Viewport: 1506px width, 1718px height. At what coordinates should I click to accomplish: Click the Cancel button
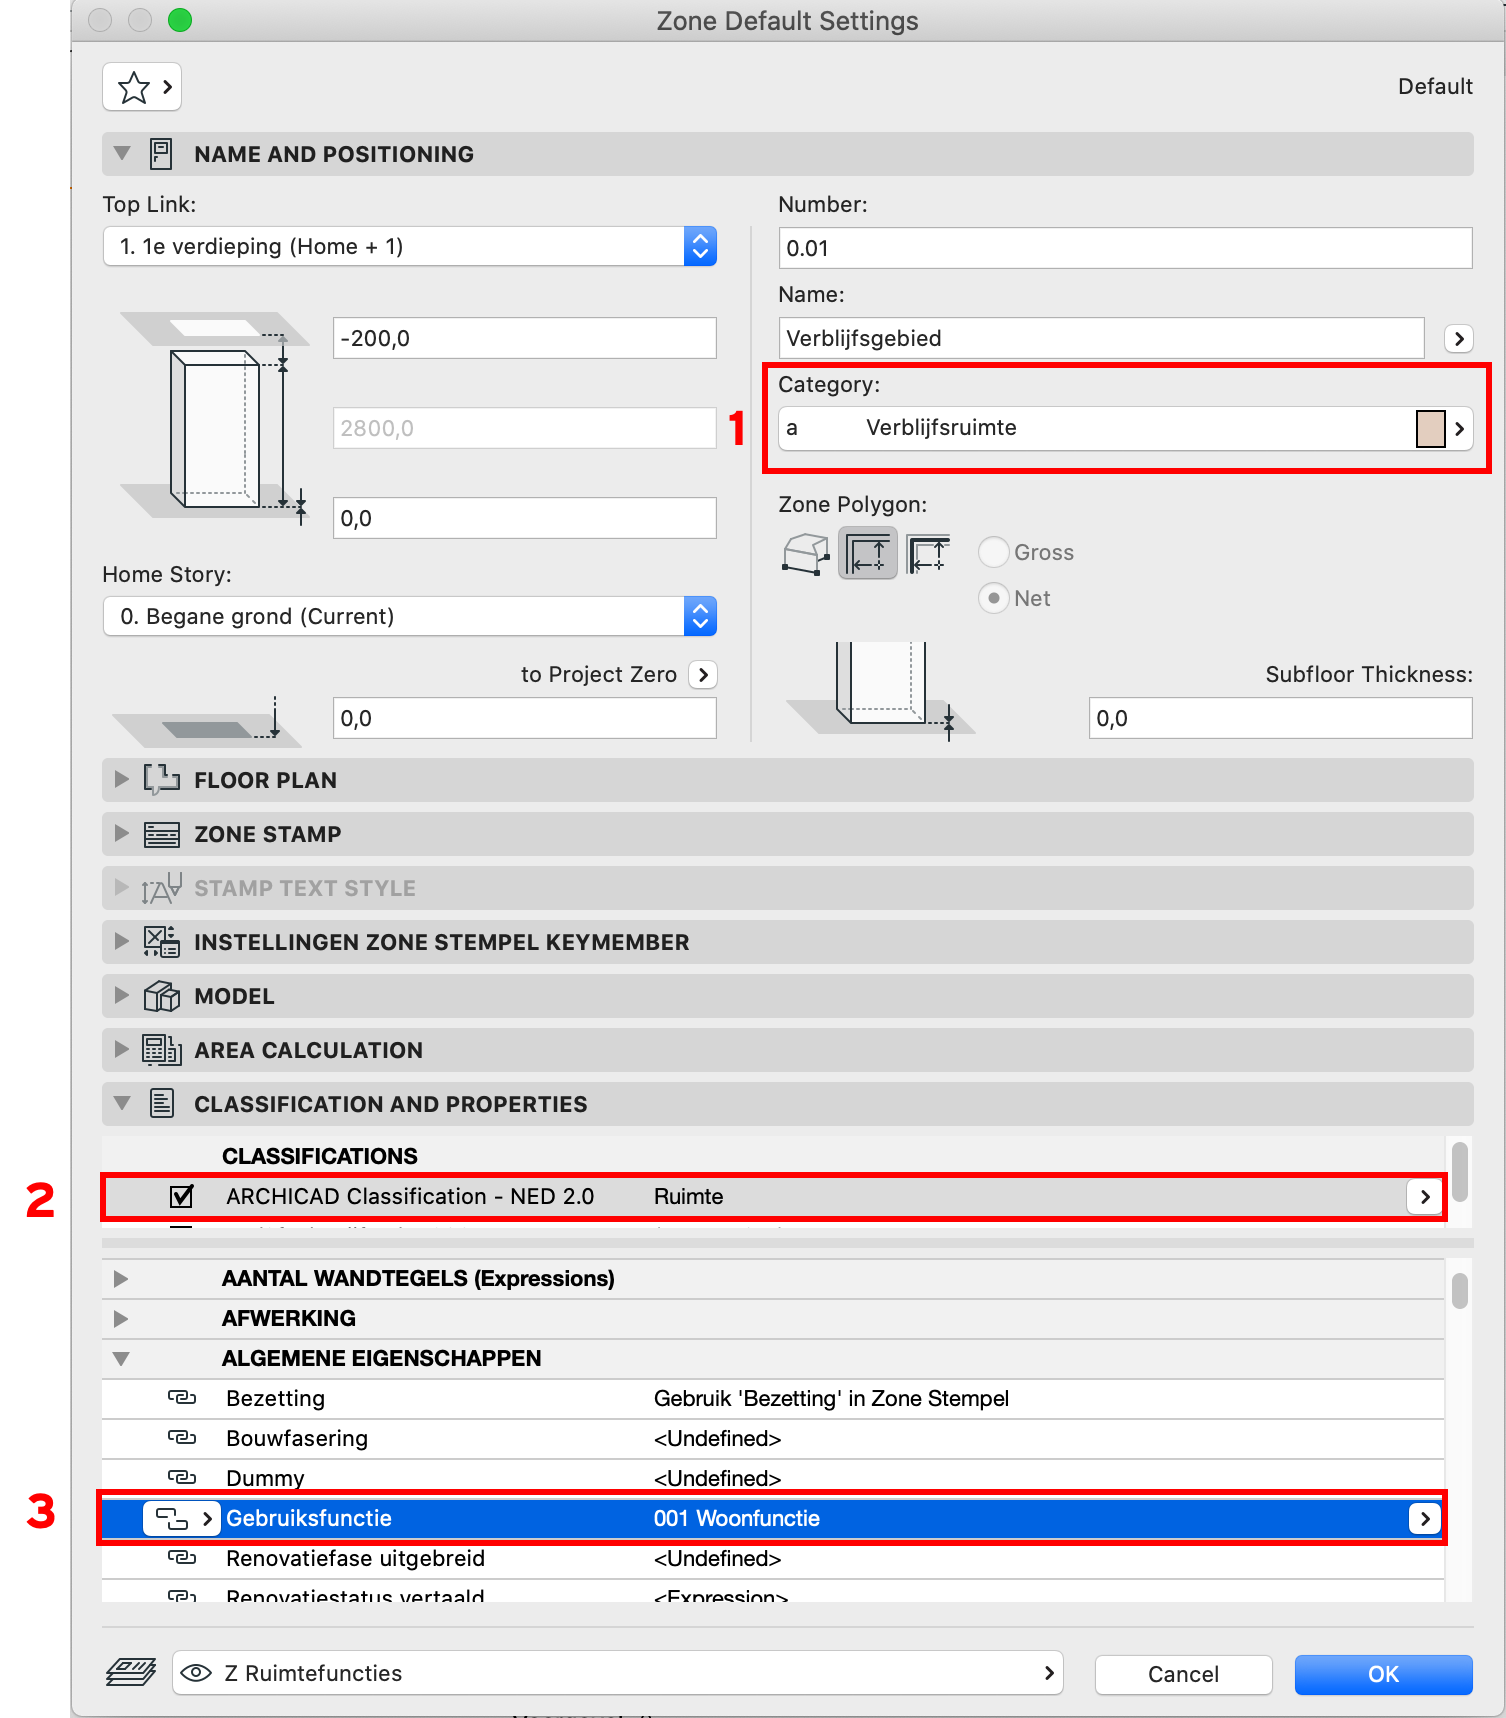pos(1183,1674)
